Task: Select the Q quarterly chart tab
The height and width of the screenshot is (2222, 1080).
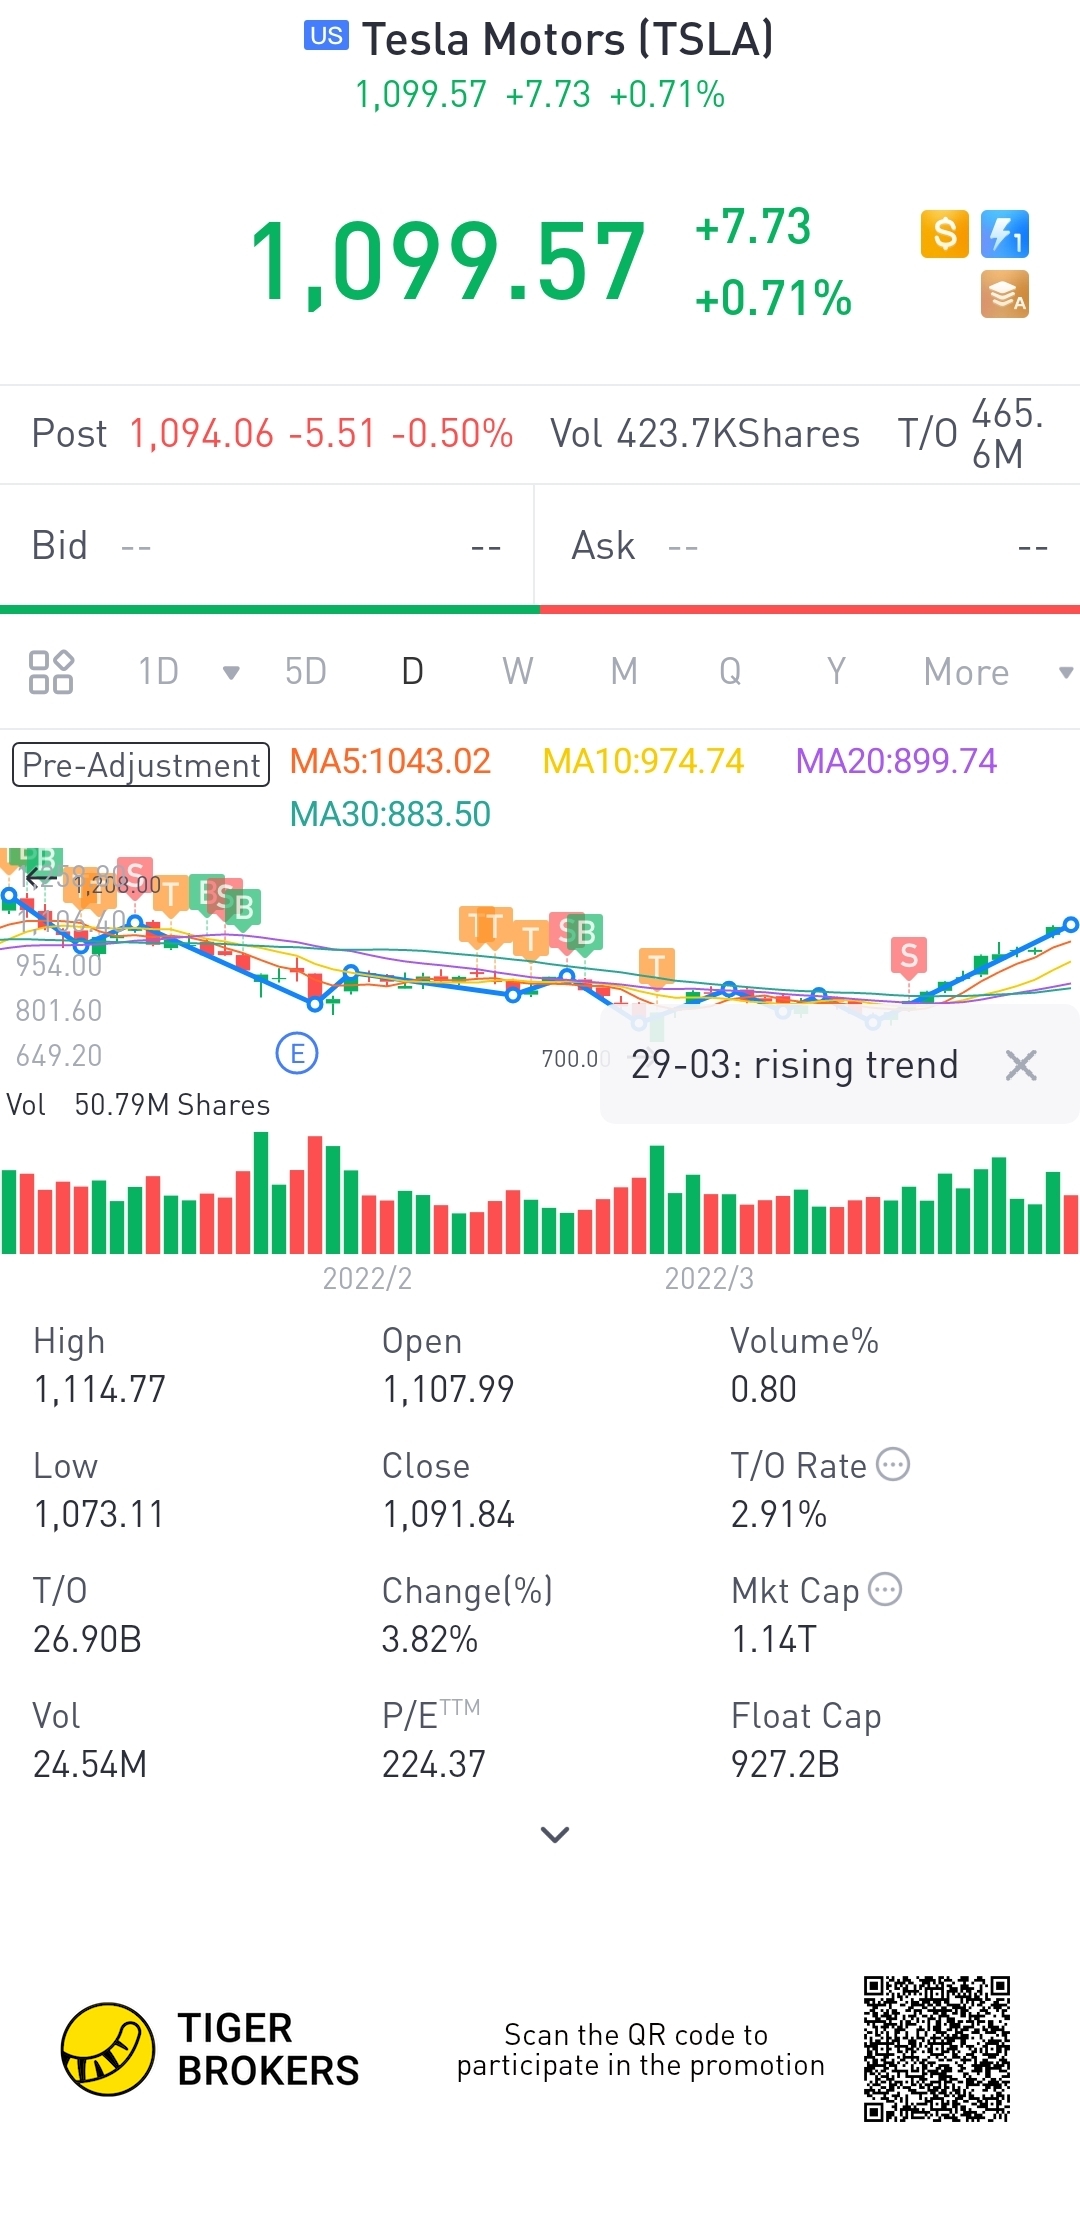Action: 730,671
